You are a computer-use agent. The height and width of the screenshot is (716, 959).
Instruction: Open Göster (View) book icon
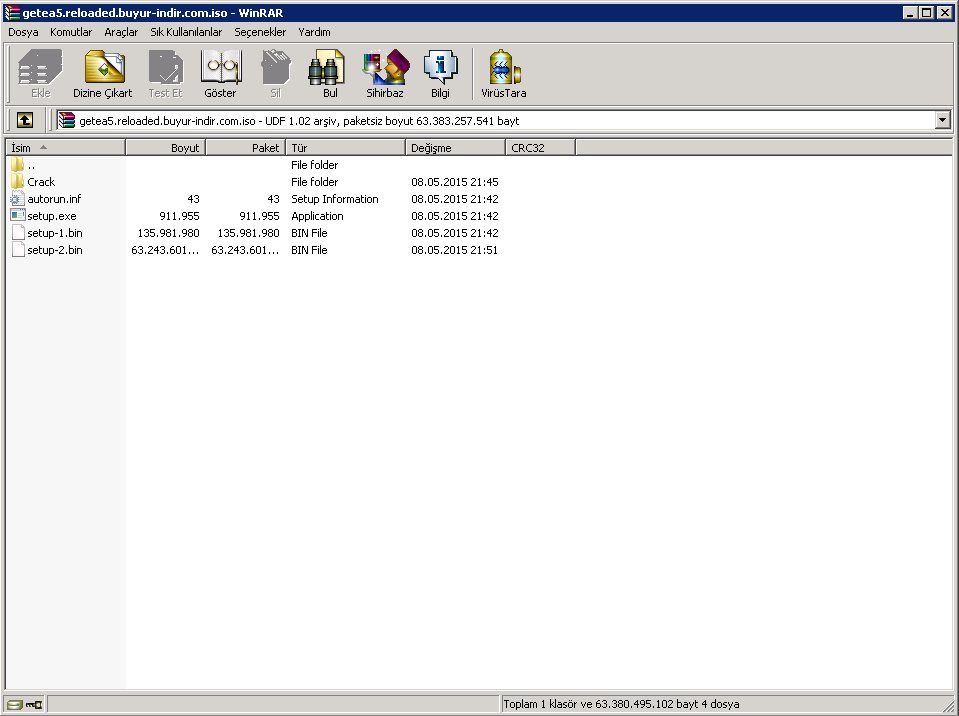[221, 67]
